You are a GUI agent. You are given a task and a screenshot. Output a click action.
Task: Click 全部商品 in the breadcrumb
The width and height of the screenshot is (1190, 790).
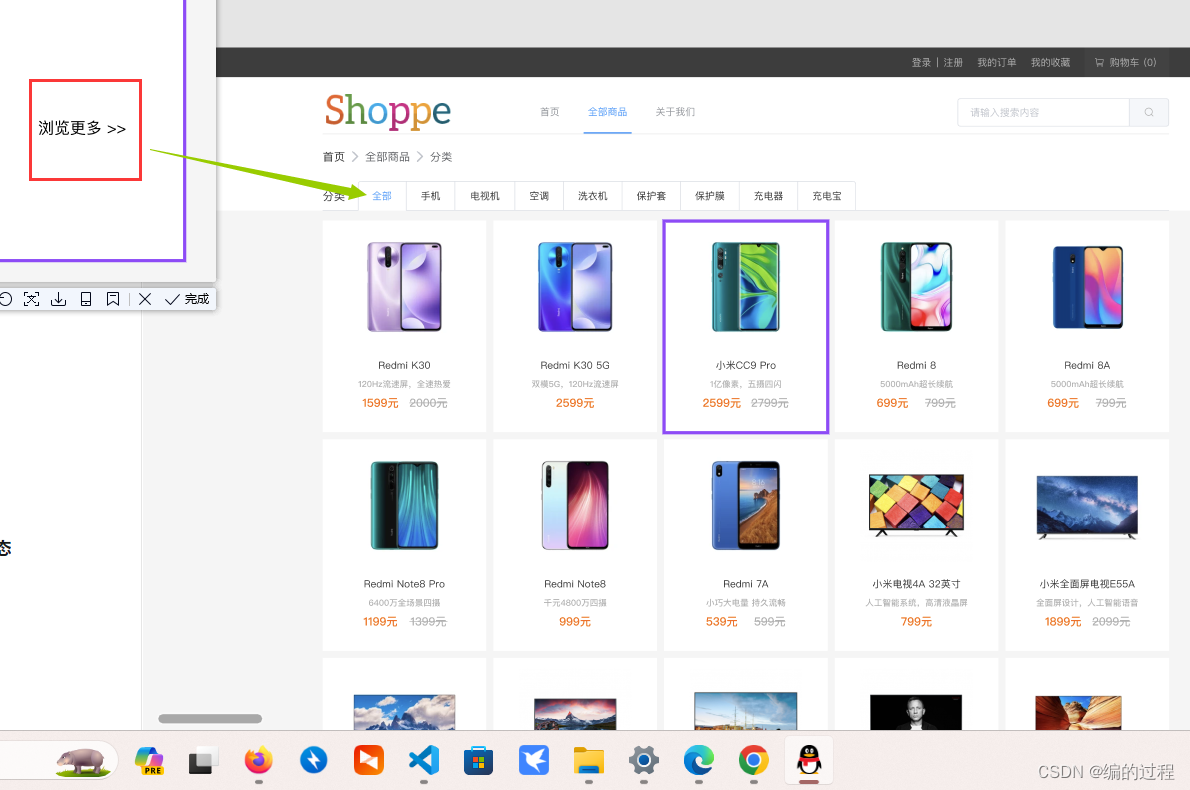coord(387,156)
